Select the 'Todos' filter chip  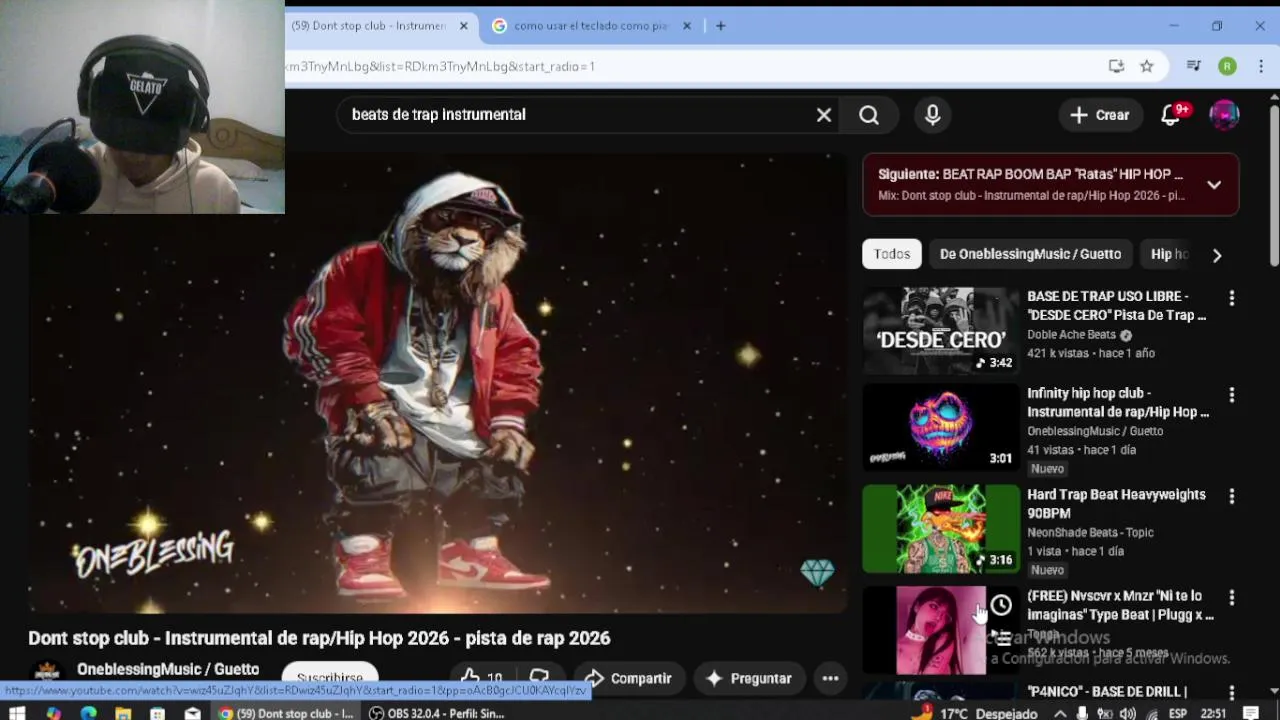[x=892, y=254]
